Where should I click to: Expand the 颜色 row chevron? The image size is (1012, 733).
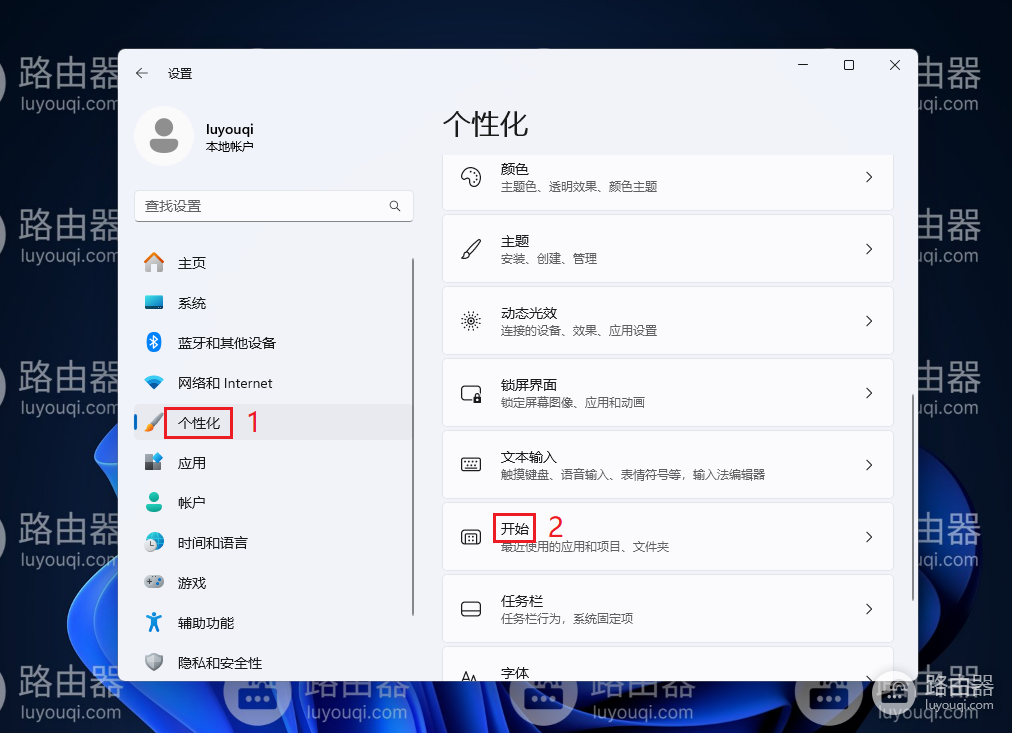(x=869, y=177)
